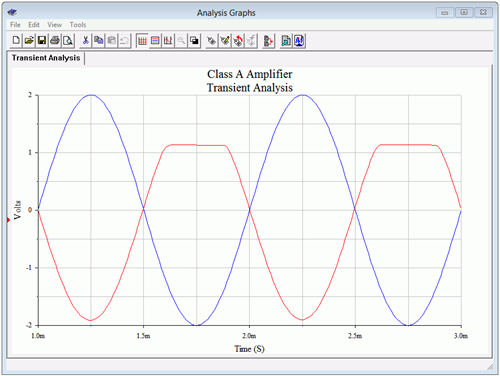Select the Transient Analysis tab
The image size is (500, 376).
46,58
